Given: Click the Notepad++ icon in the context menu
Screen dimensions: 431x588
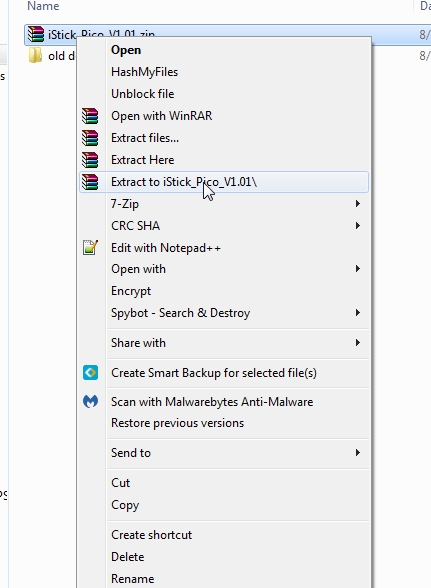Looking at the screenshot, I should coord(90,248).
